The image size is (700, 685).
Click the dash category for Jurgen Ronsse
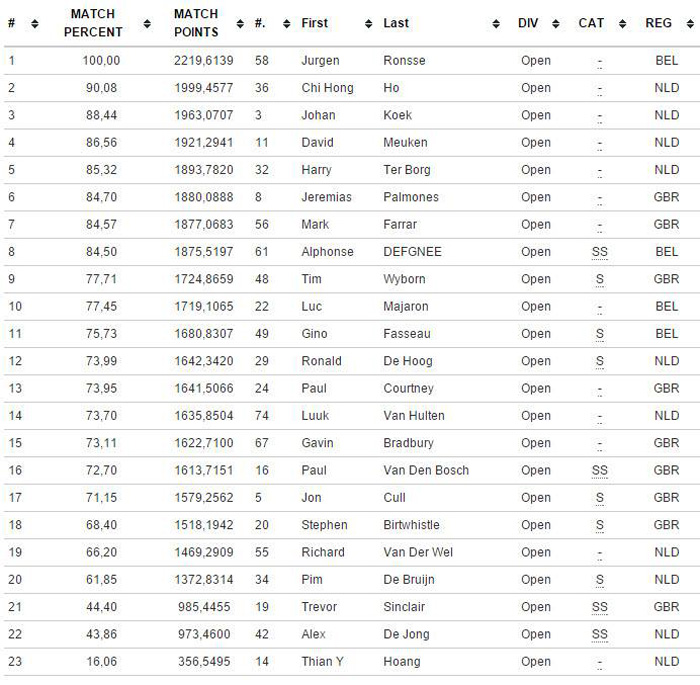coord(599,61)
